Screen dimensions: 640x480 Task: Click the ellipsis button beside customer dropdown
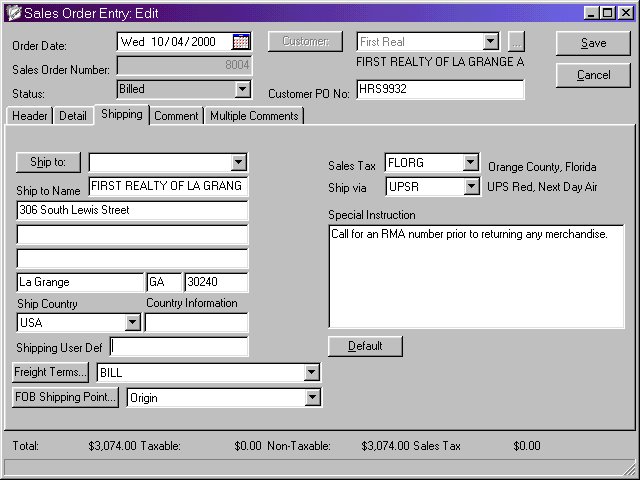coord(516,42)
